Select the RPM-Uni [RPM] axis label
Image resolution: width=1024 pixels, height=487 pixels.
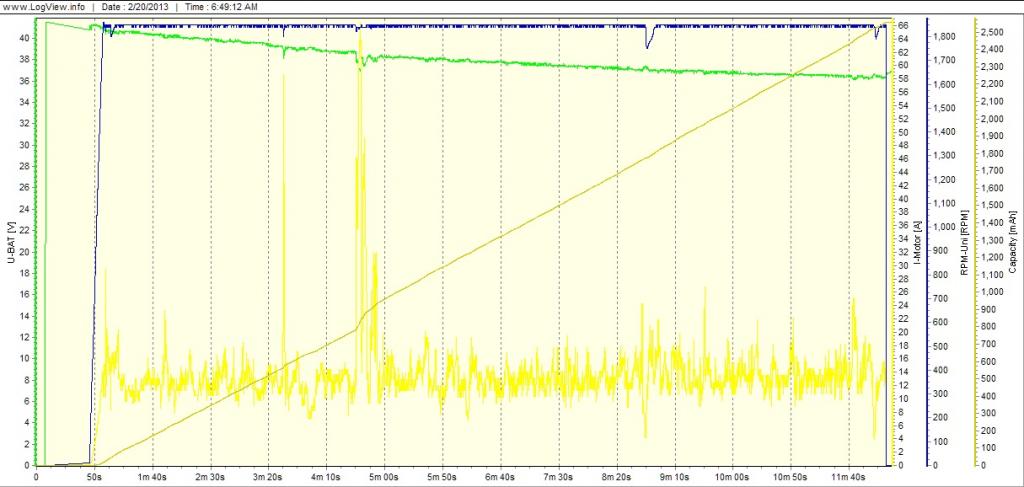[963, 241]
